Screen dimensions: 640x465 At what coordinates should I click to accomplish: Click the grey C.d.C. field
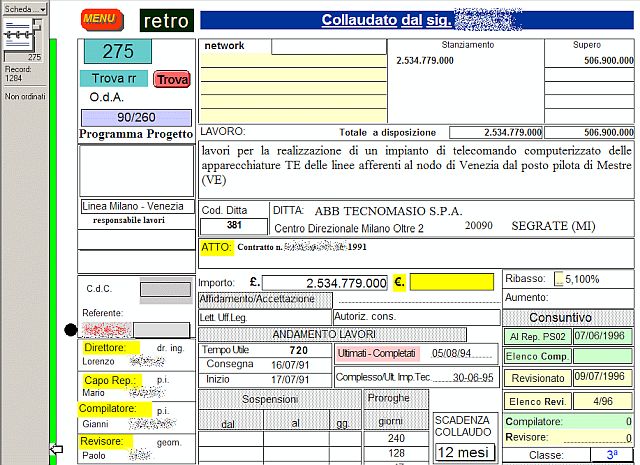pos(165,289)
